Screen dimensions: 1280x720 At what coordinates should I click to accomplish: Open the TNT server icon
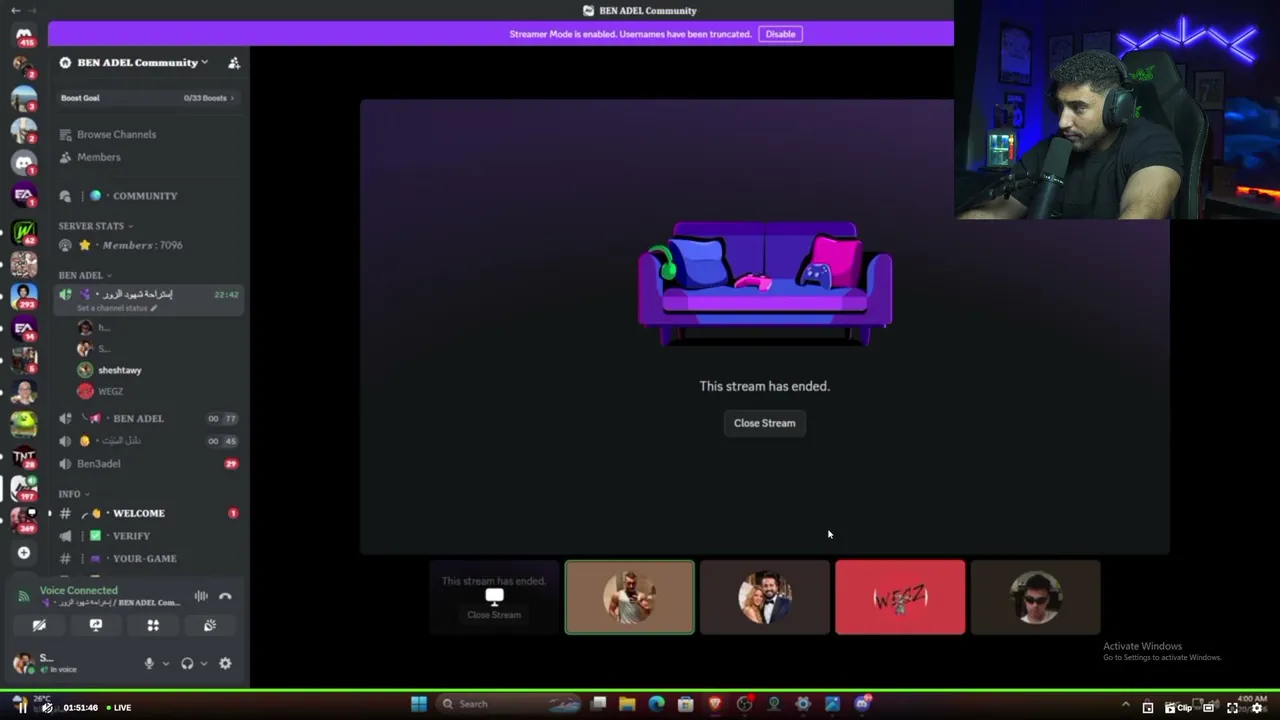pyautogui.click(x=24, y=456)
